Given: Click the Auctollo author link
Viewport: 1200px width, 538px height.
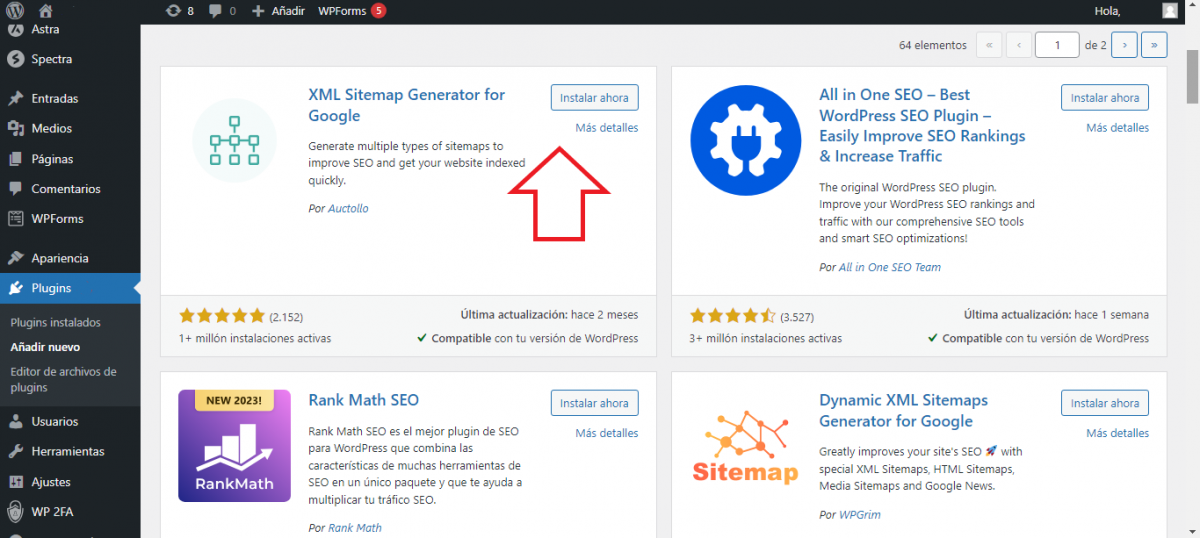Looking at the screenshot, I should (x=348, y=208).
